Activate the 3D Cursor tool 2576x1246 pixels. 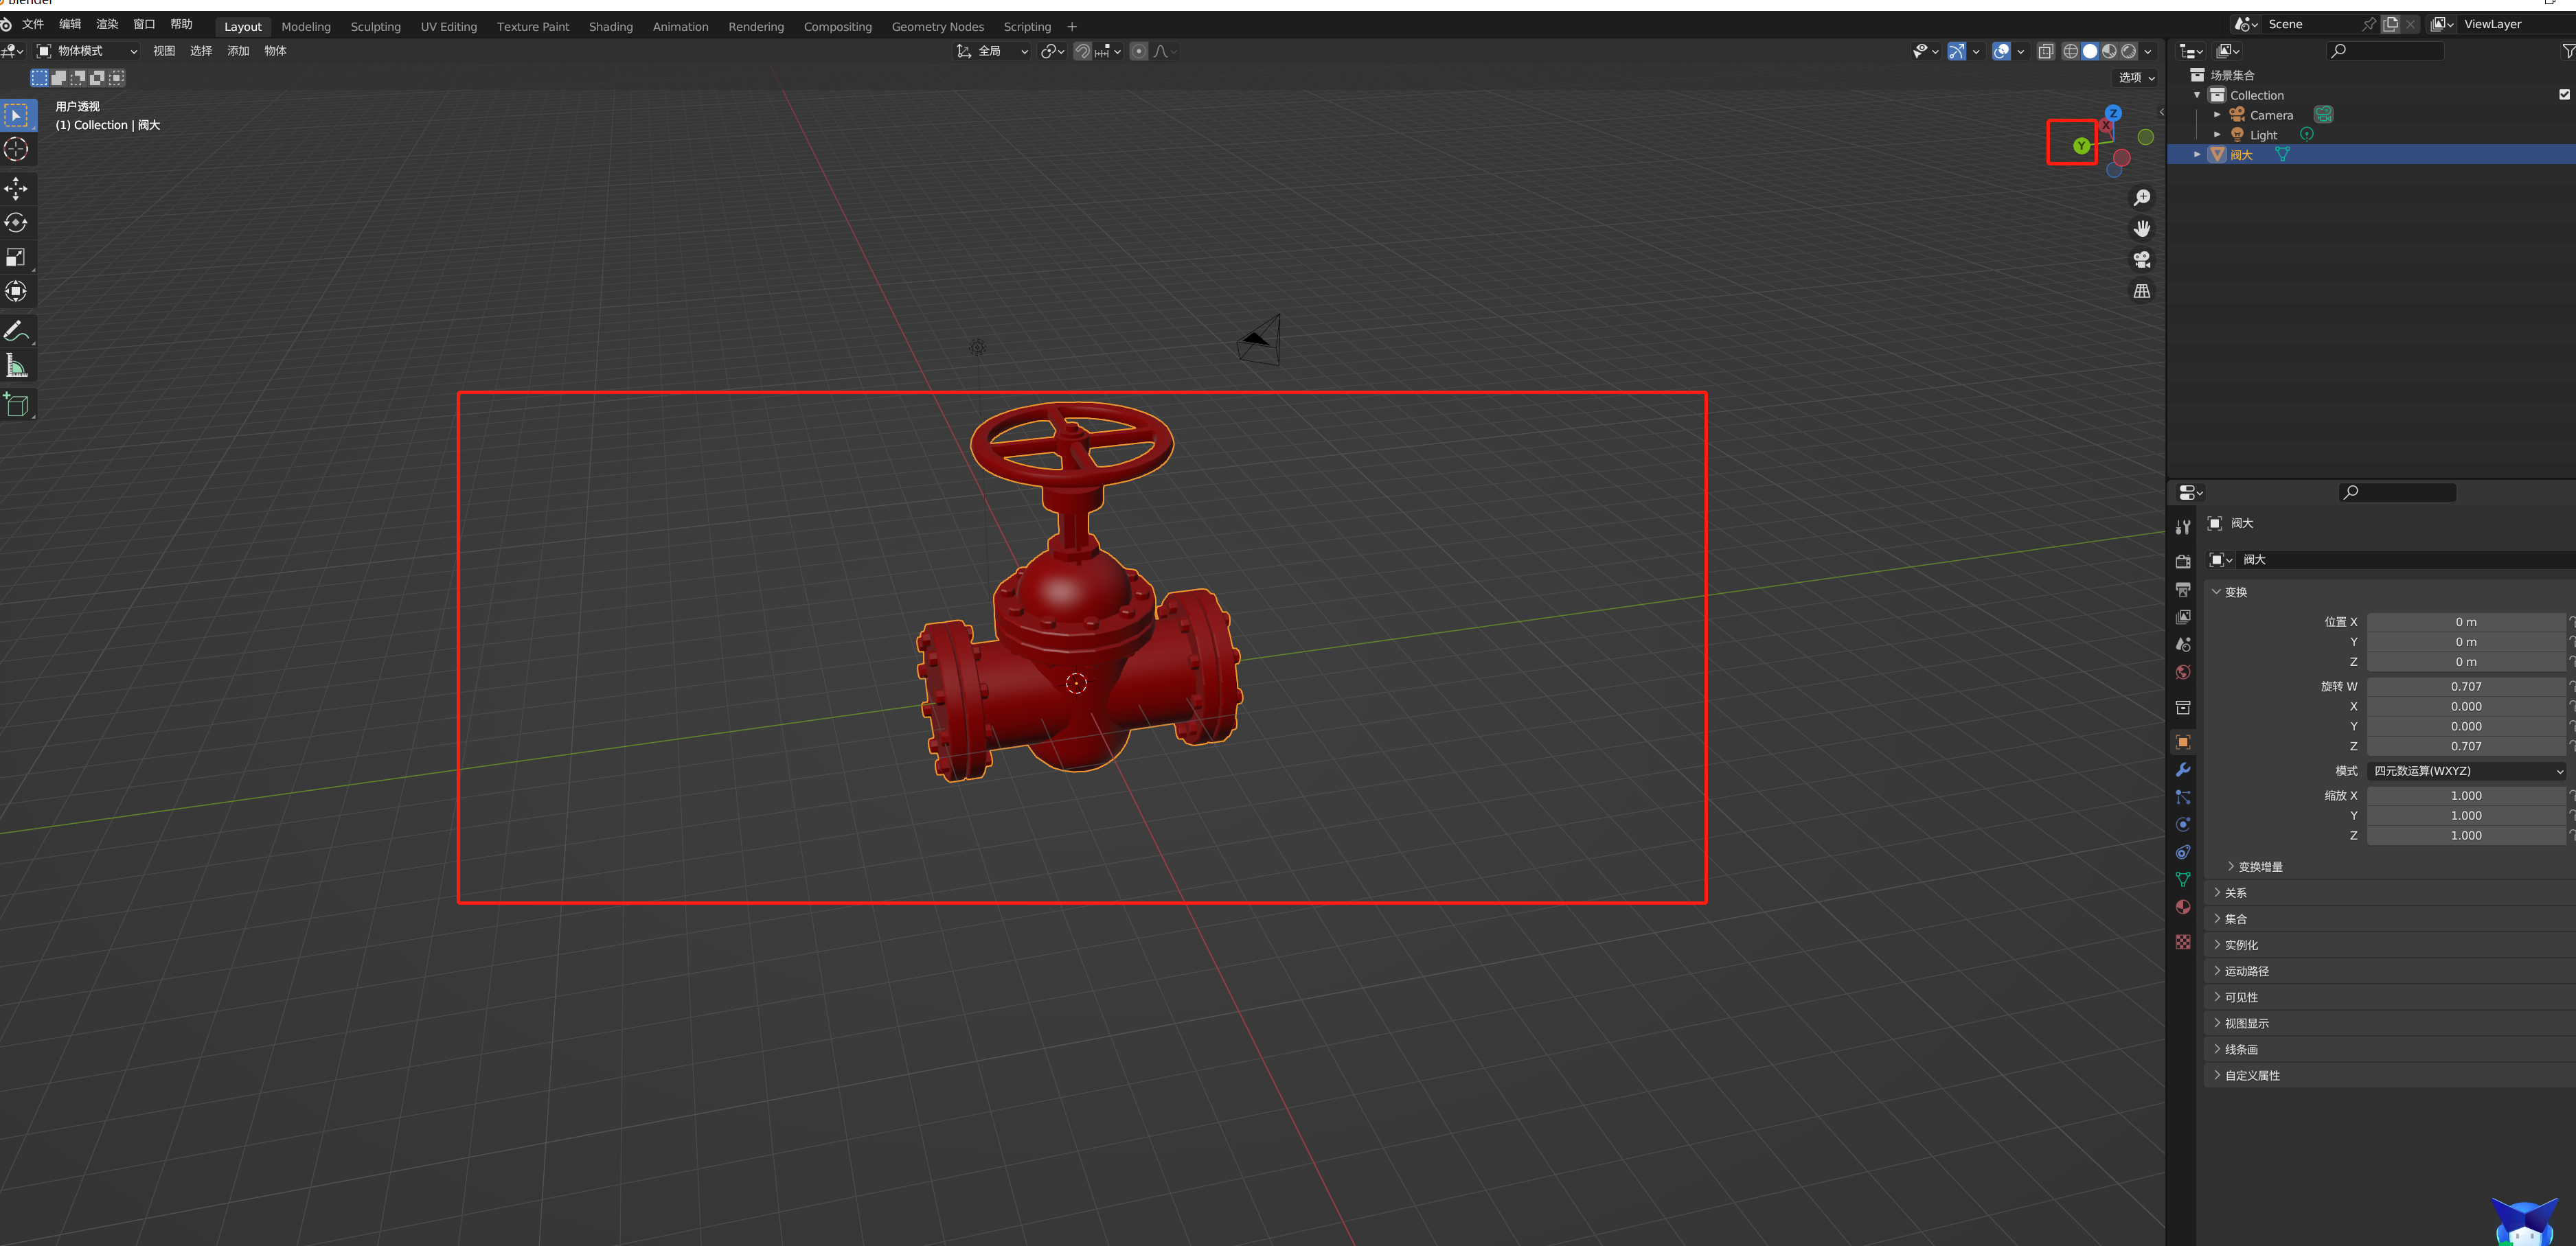pos(17,150)
